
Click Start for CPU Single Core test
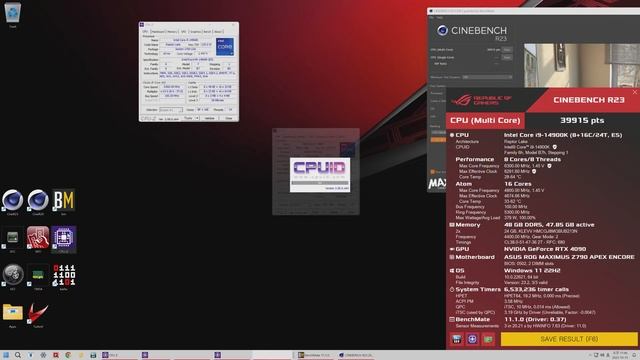tap(507, 58)
